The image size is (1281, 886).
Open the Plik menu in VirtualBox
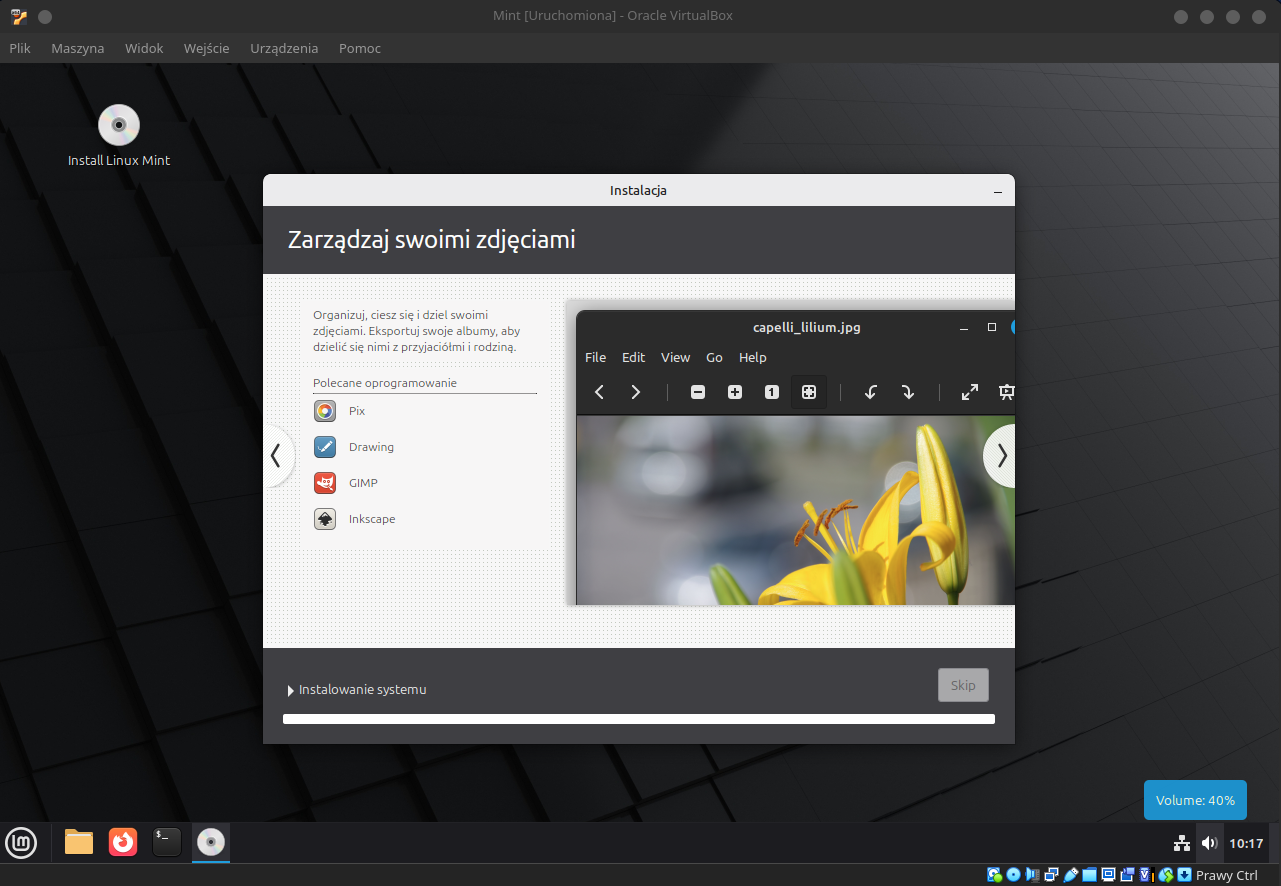tap(20, 48)
